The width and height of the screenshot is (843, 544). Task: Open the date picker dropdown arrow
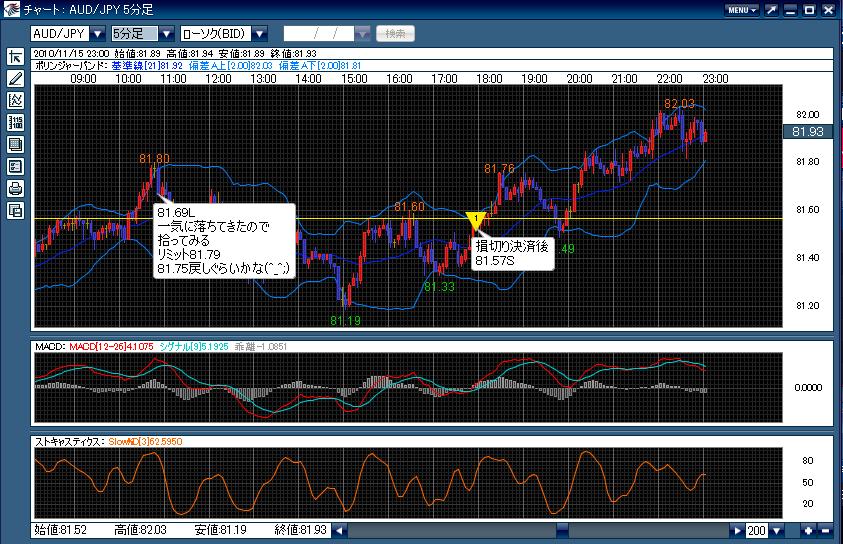click(x=362, y=34)
